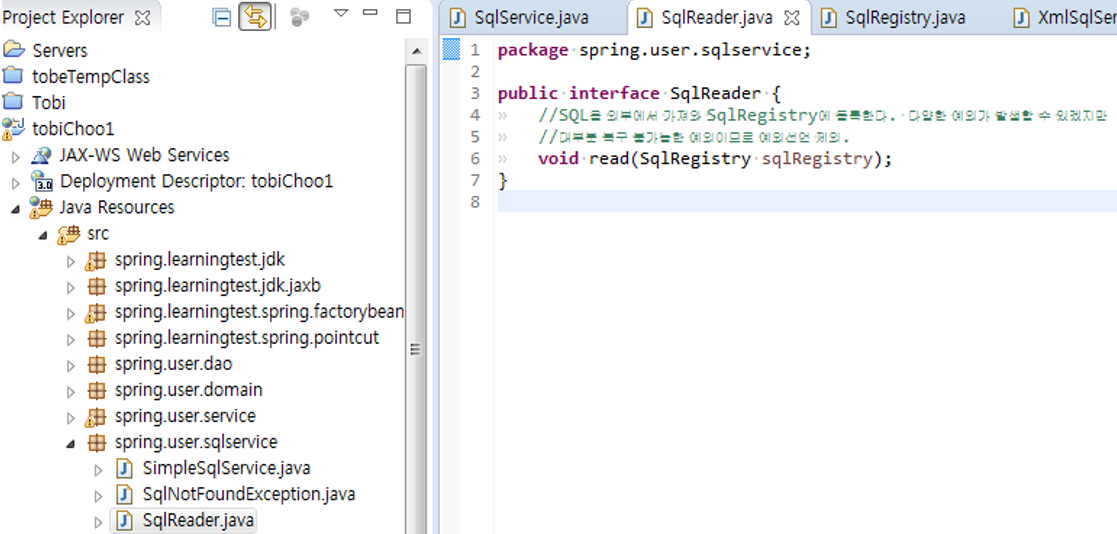Click Deployment Descriptor icon
The image size is (1117, 534).
(41, 182)
